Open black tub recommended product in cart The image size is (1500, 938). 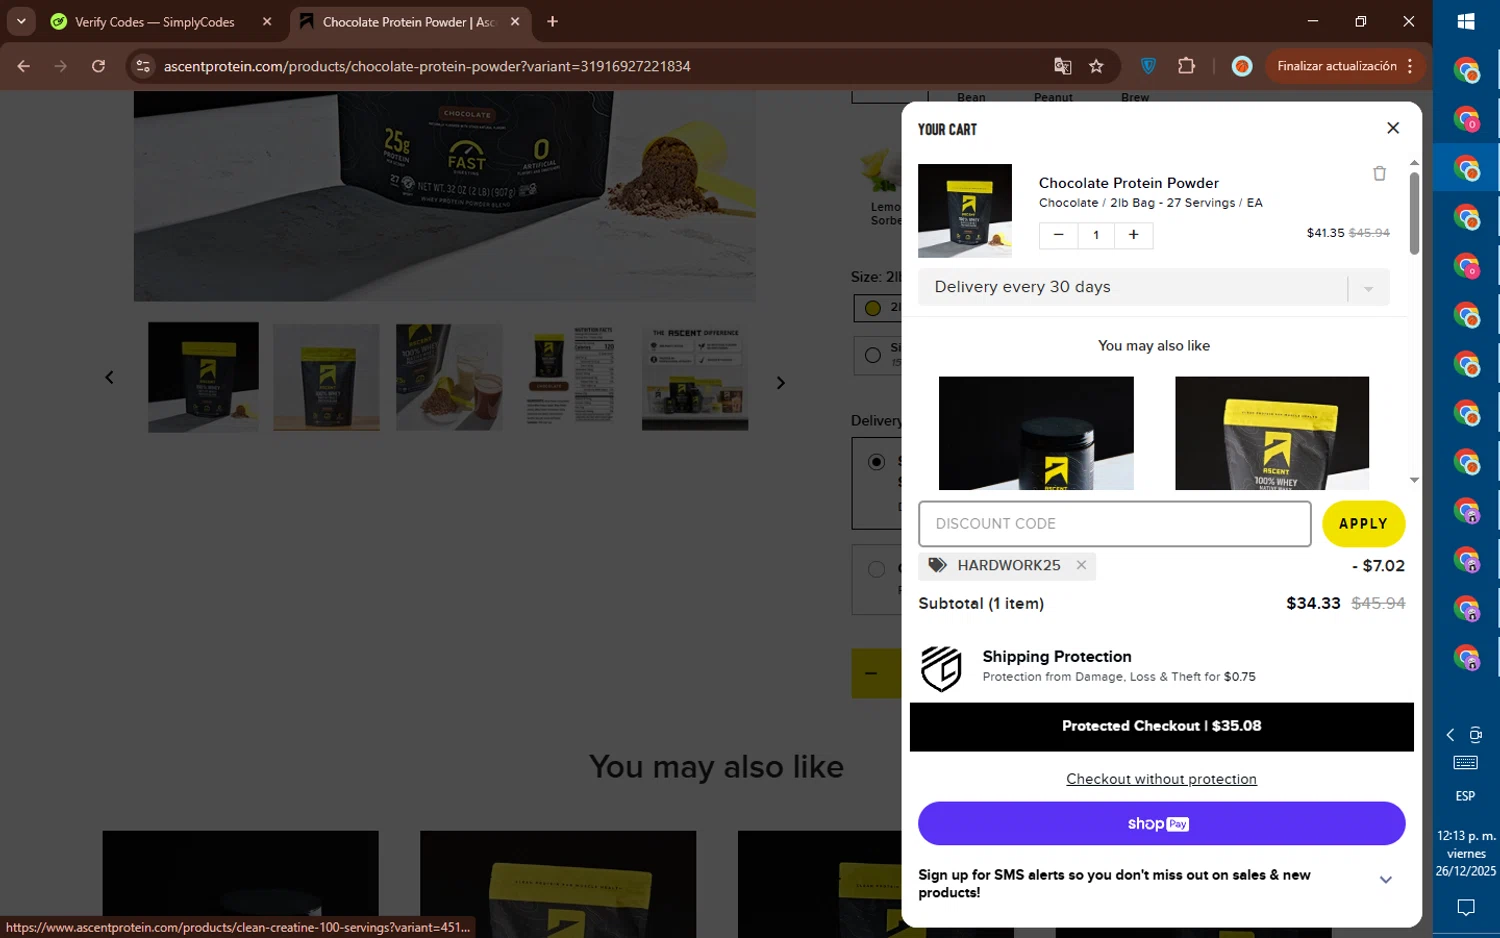point(1036,433)
